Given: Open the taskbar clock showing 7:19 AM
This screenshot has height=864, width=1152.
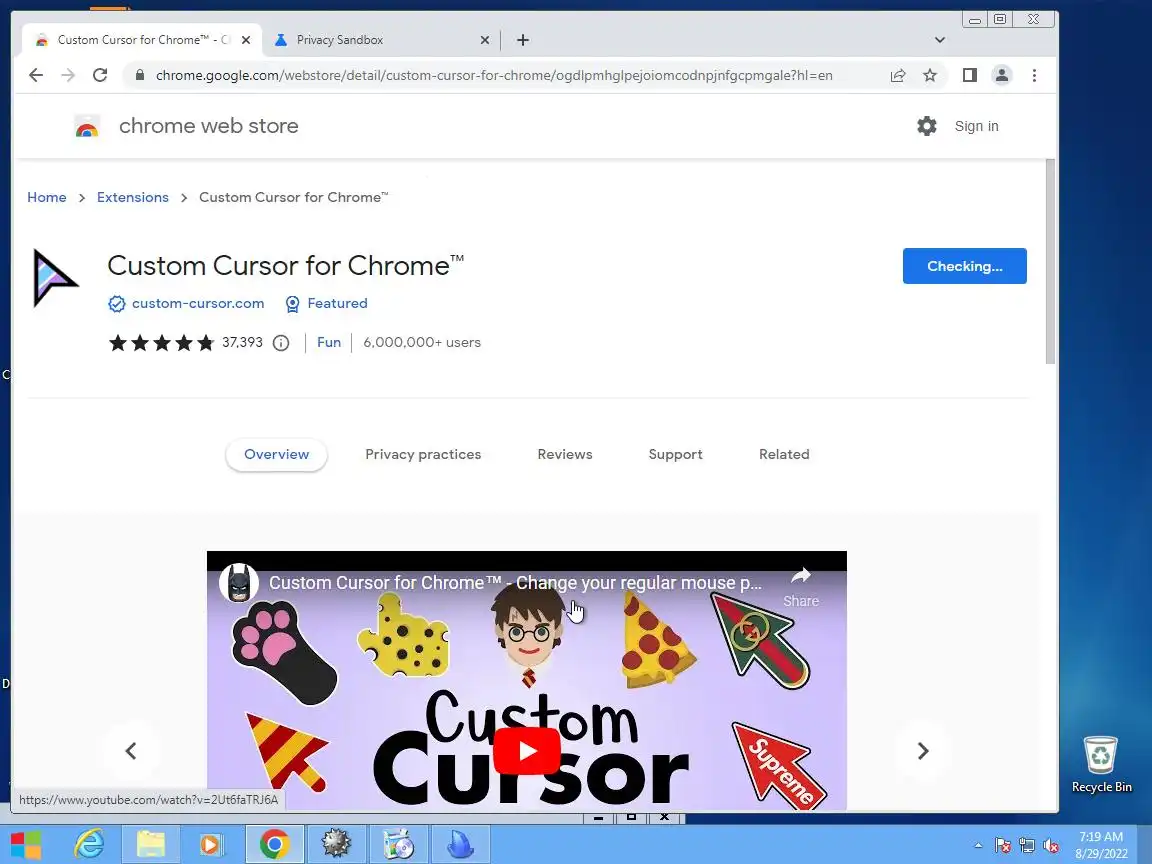Looking at the screenshot, I should coord(1101,845).
